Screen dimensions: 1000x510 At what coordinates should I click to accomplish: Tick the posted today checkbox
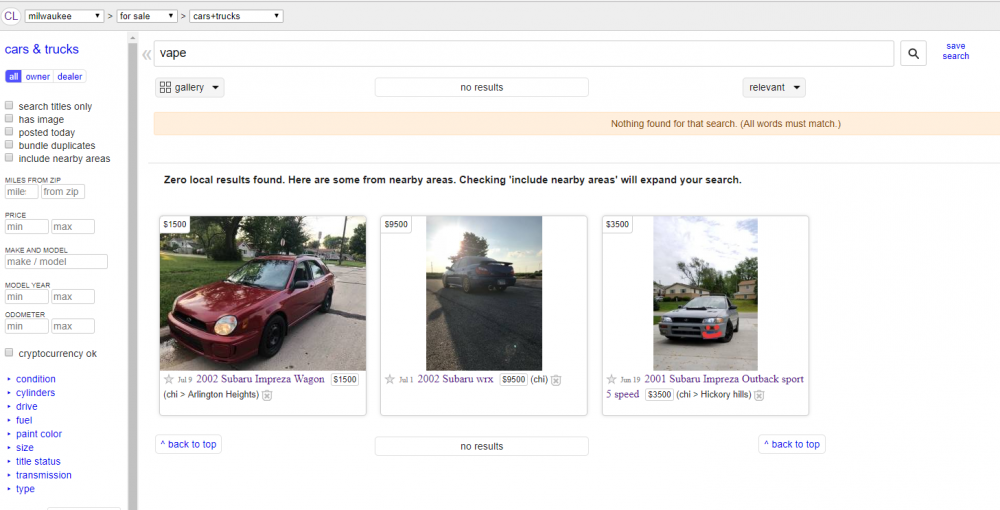coord(9,131)
